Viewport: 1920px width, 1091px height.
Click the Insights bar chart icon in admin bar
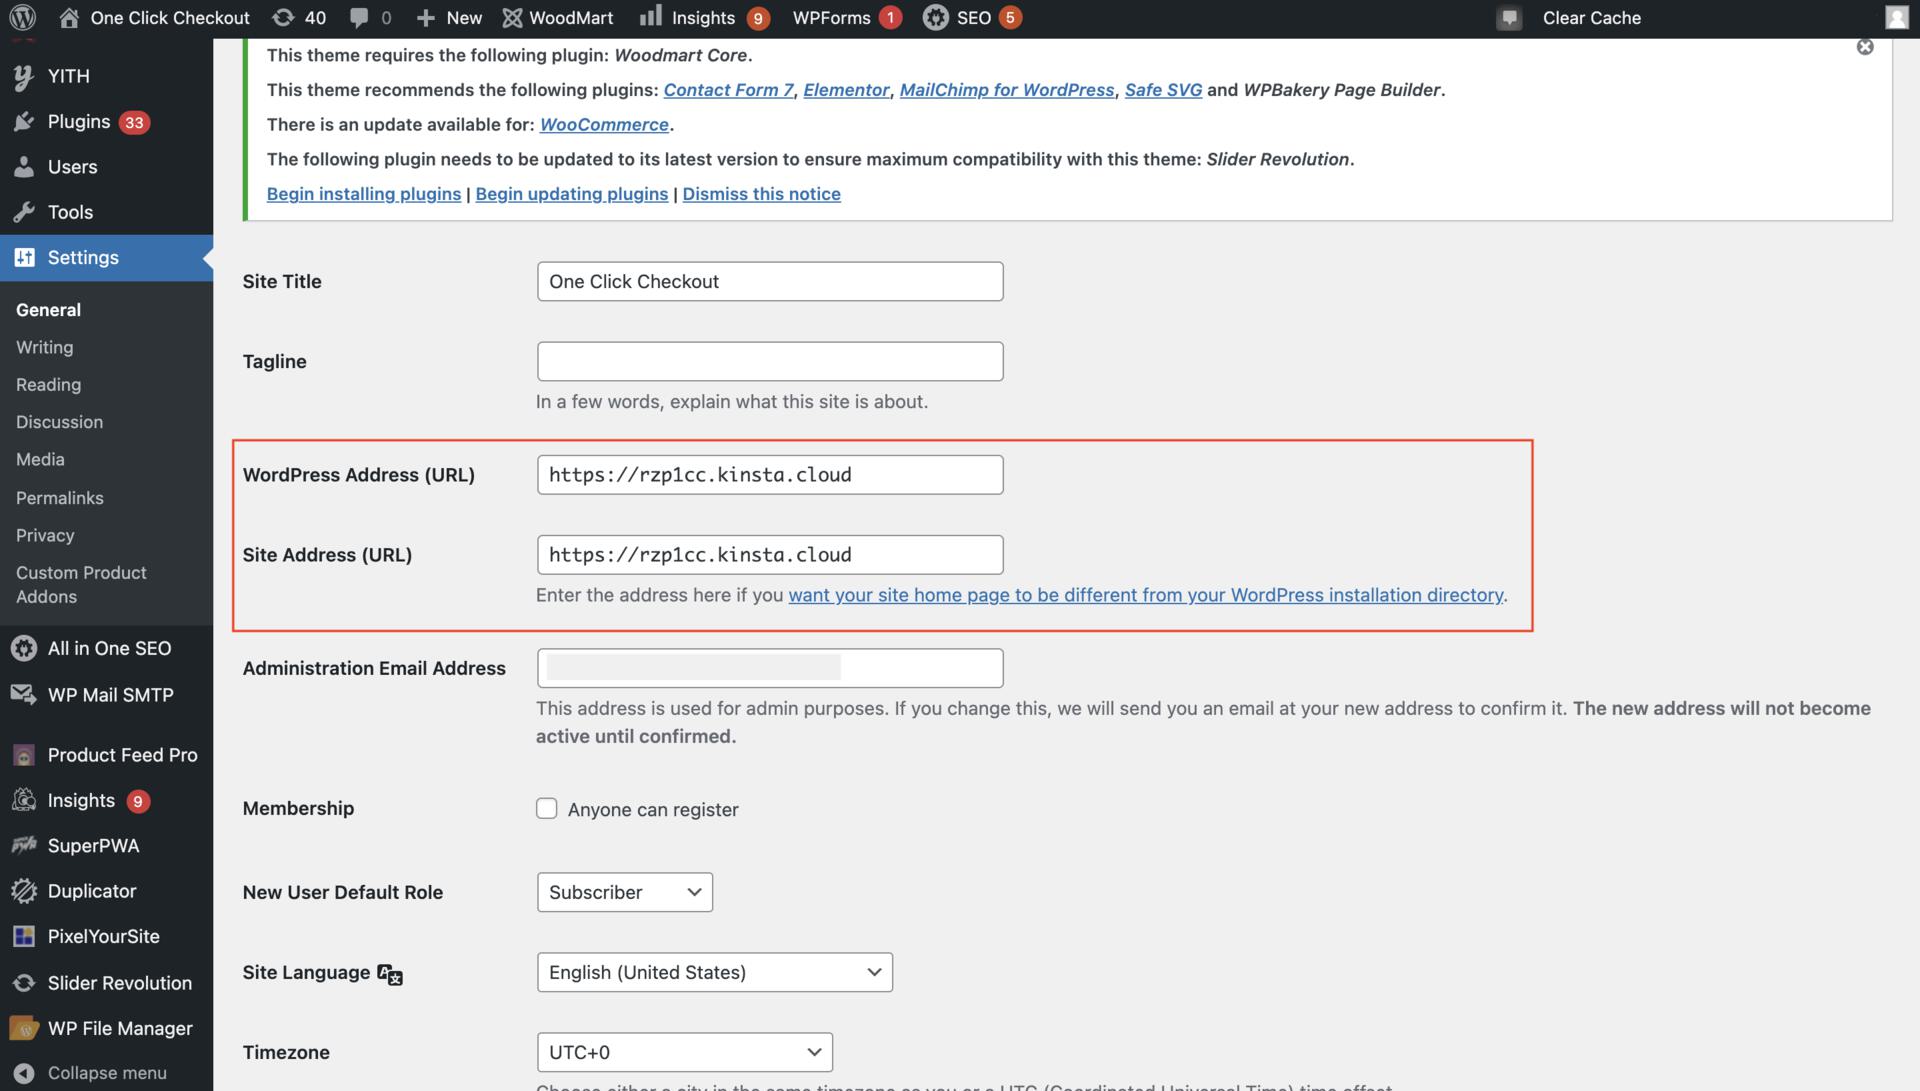pyautogui.click(x=651, y=16)
